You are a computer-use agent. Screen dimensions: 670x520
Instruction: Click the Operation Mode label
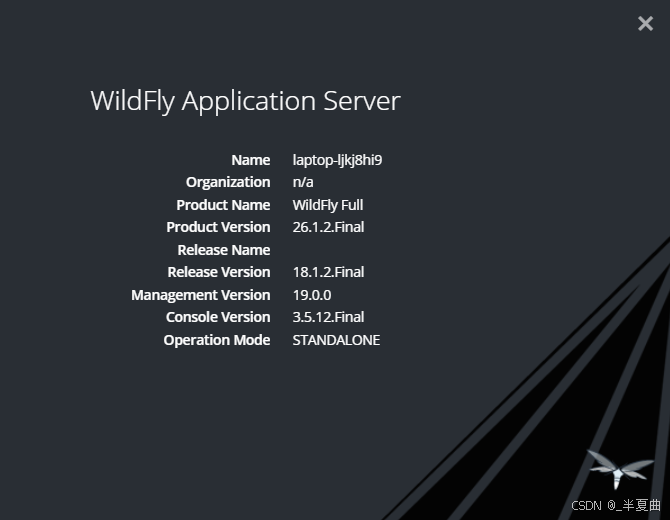coord(217,341)
